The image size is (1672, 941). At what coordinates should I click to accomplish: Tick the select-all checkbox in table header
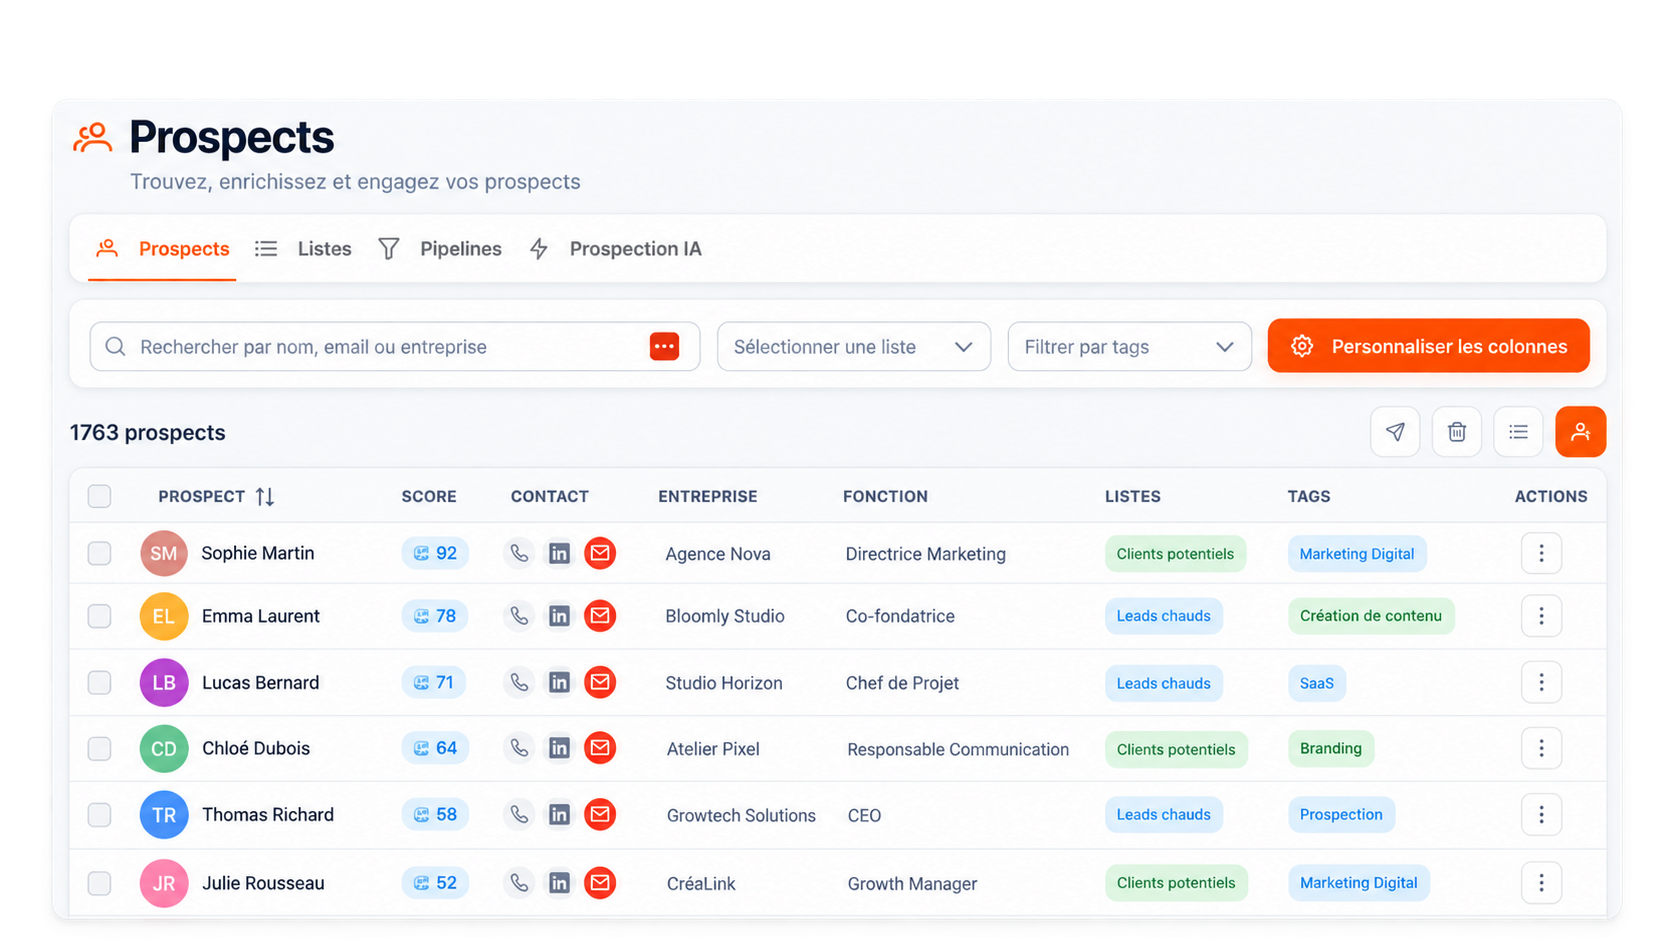click(x=99, y=496)
